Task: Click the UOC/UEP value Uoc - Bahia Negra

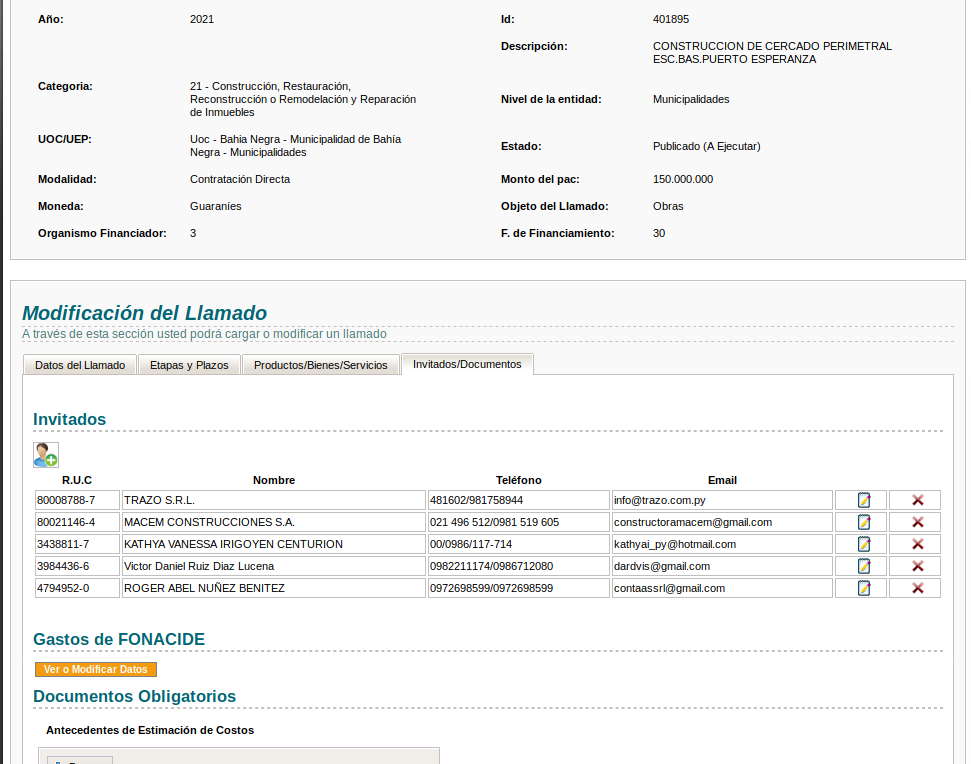Action: coord(235,139)
